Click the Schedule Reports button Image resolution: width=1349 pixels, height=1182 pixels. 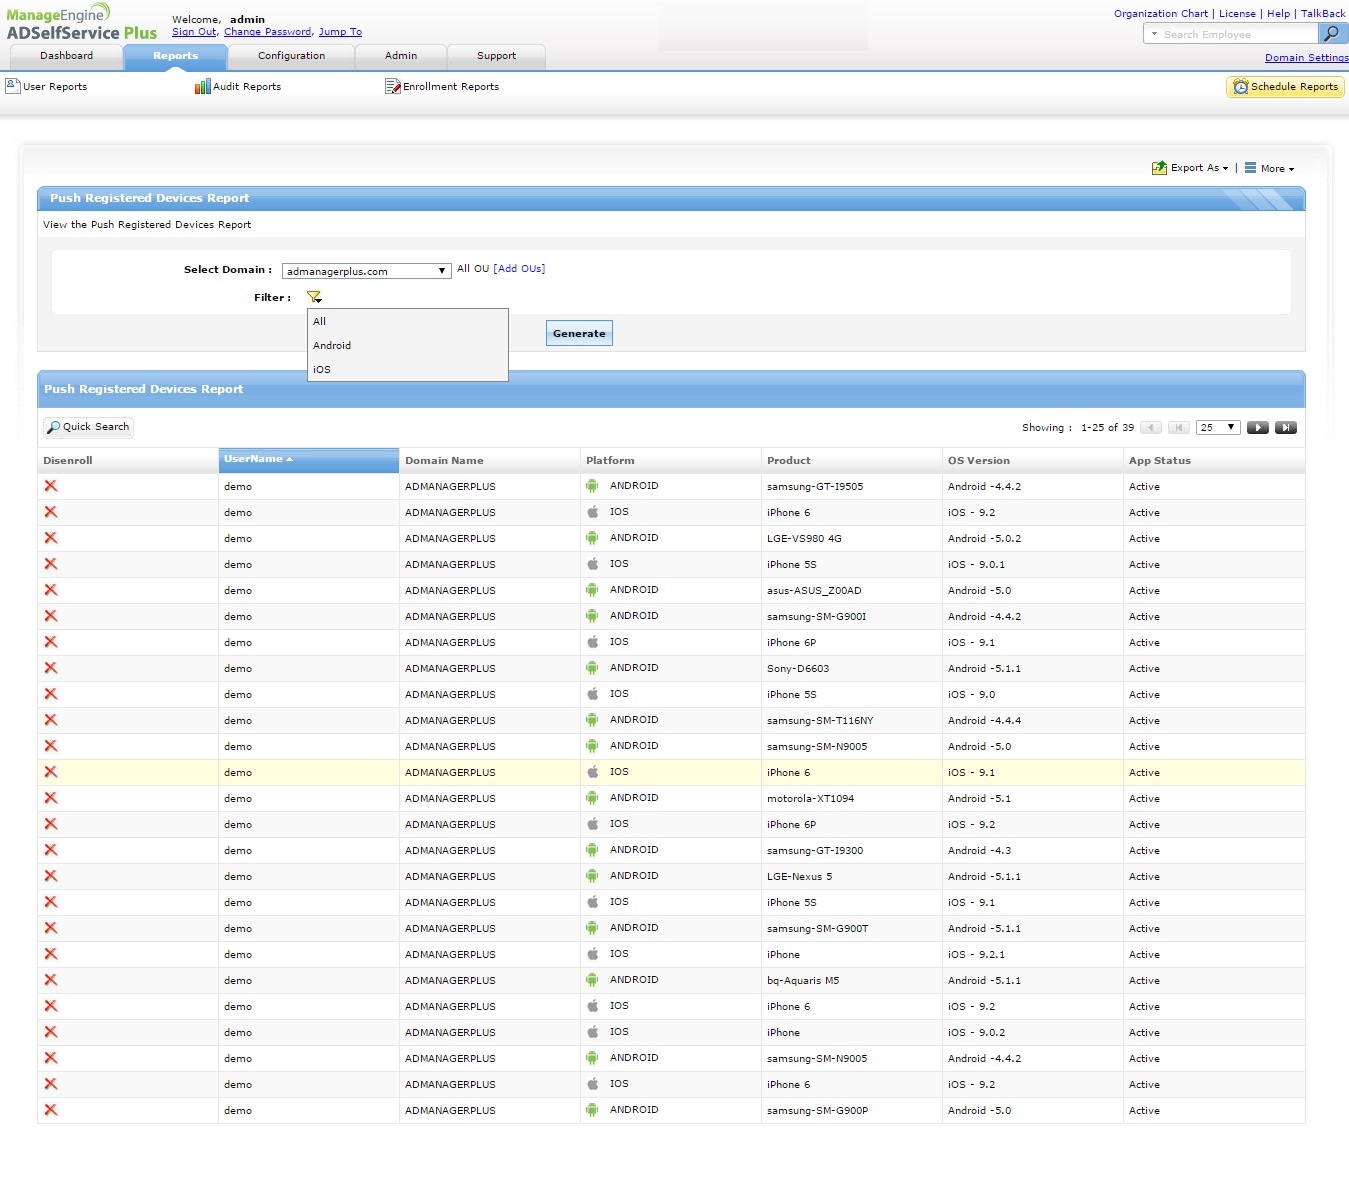[x=1285, y=87]
